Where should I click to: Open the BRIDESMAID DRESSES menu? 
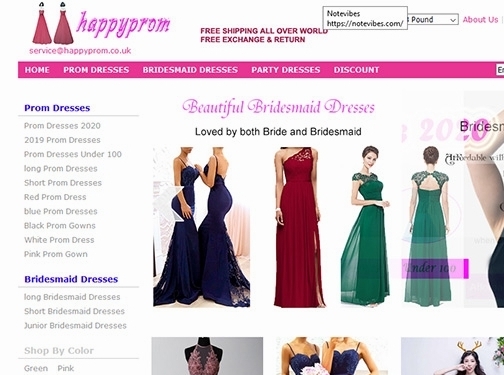click(190, 70)
